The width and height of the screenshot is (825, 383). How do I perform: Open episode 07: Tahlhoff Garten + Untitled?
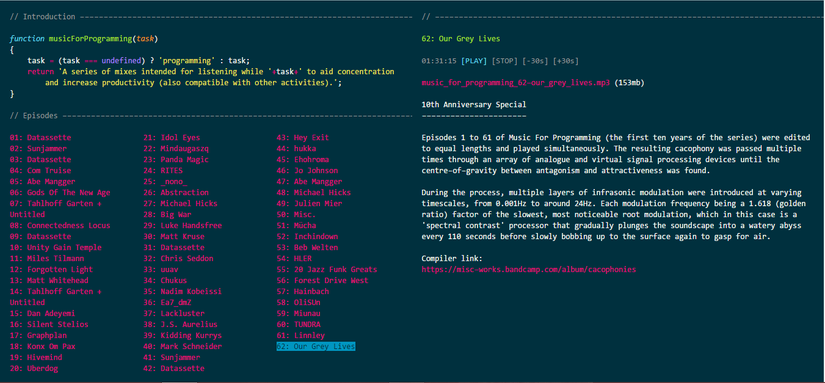[x=56, y=209]
